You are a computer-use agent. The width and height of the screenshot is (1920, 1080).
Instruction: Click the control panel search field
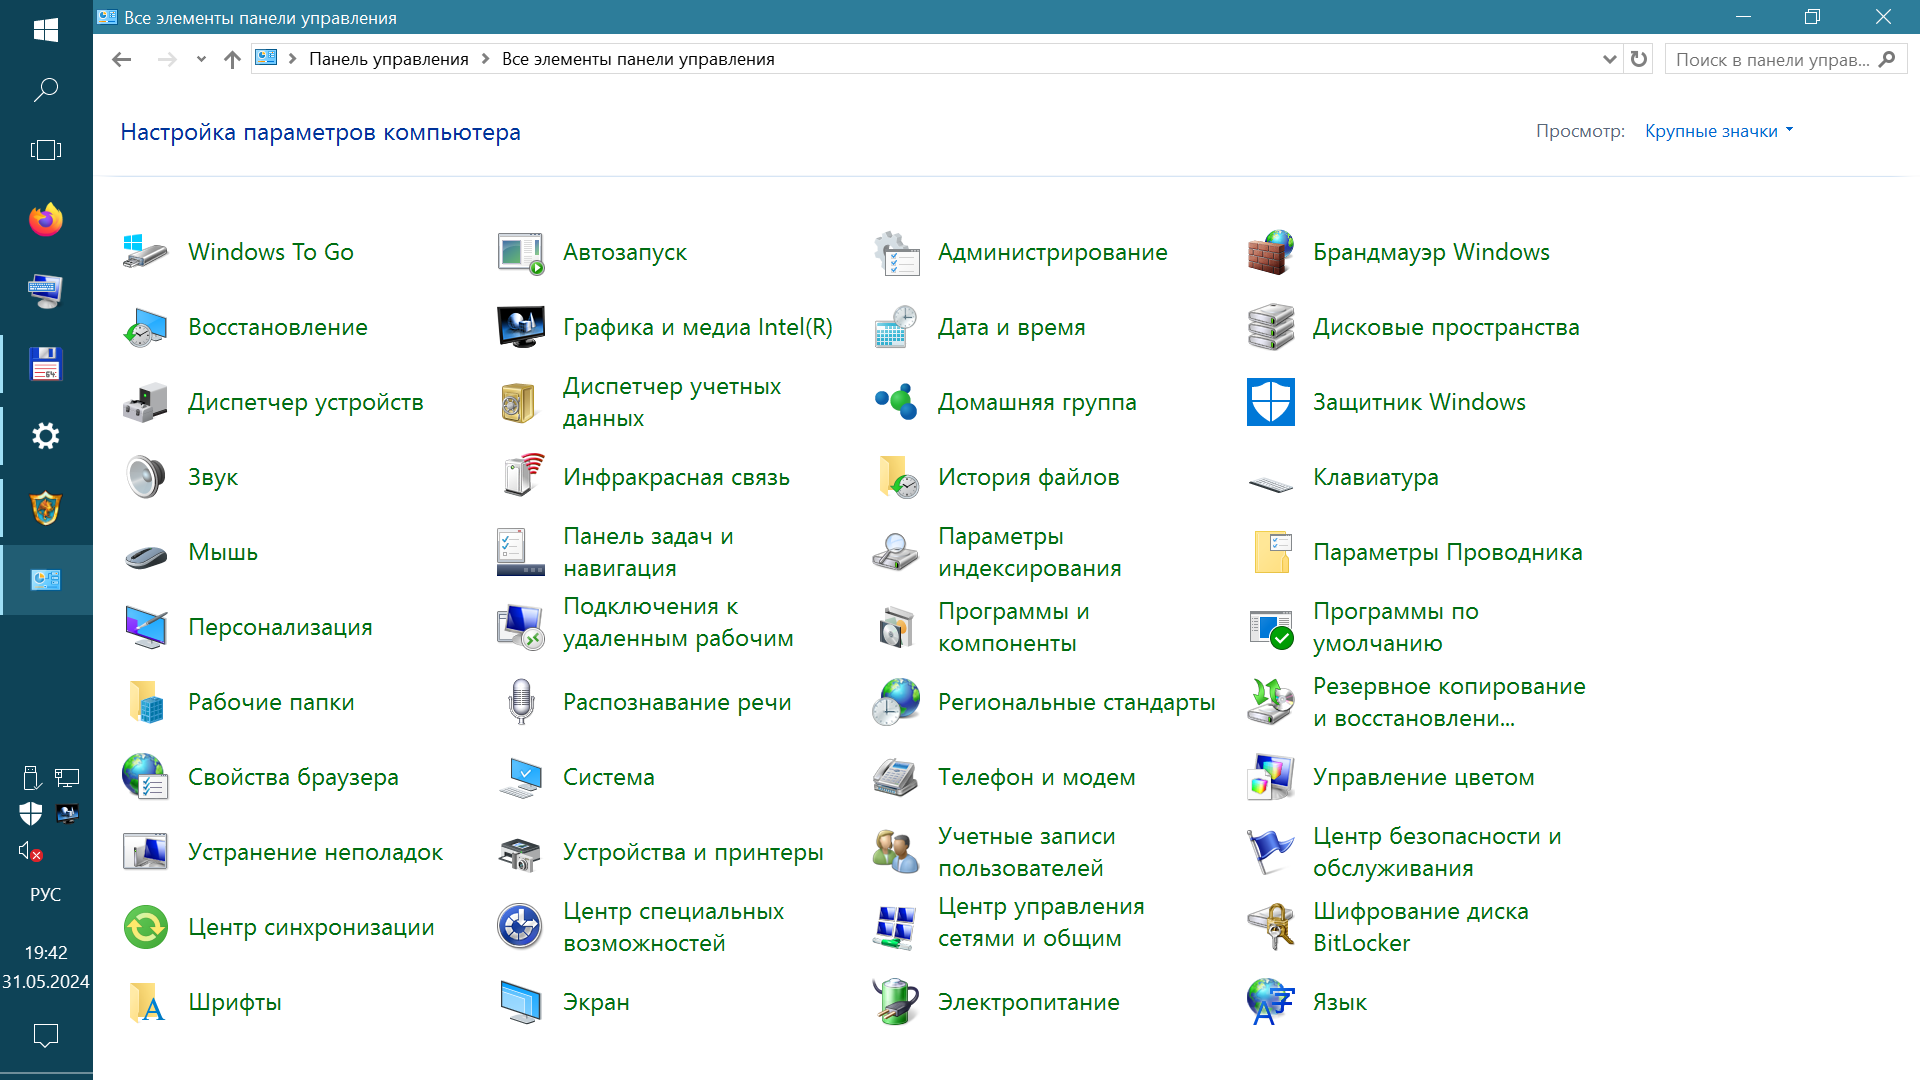[1770, 59]
